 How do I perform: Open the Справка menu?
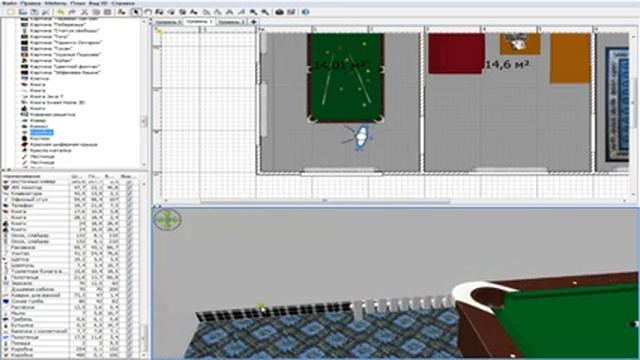tap(122, 3)
